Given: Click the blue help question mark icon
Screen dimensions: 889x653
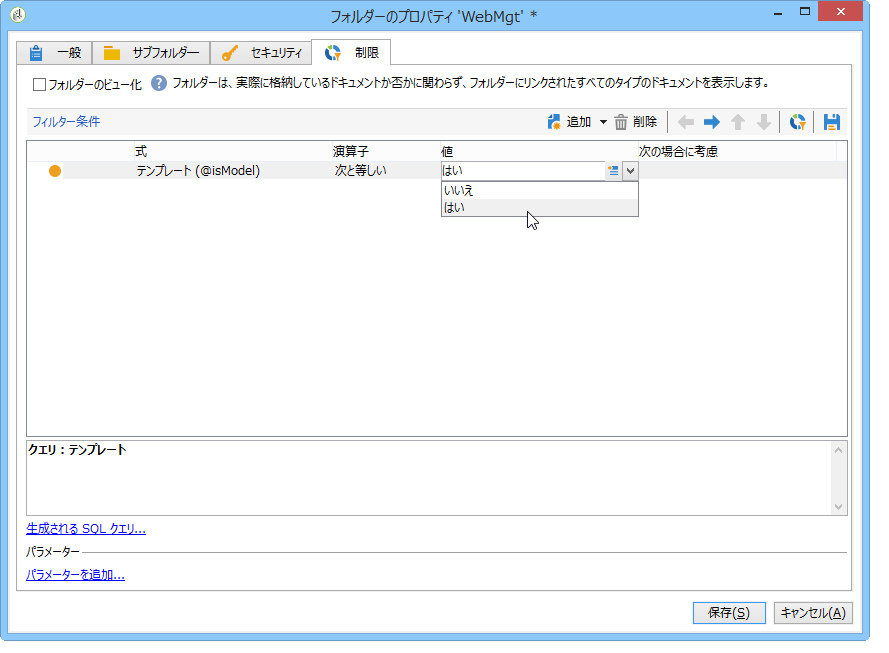Looking at the screenshot, I should point(159,83).
